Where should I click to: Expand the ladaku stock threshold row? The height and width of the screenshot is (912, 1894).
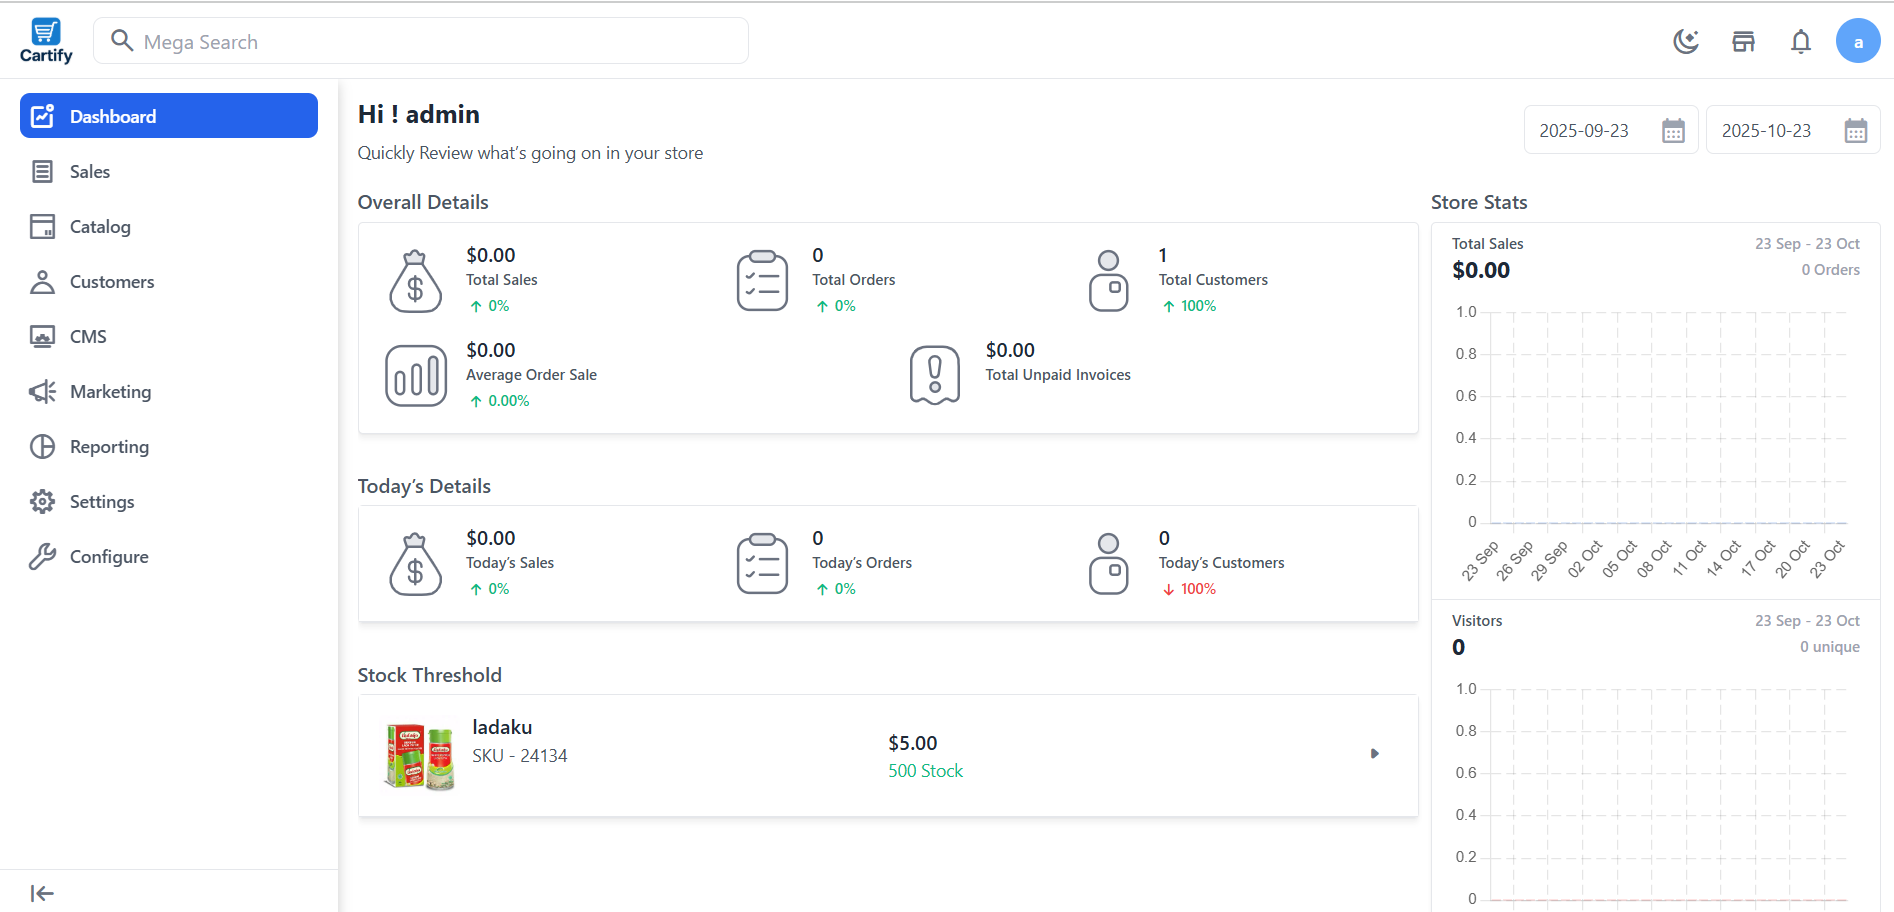coord(1375,754)
